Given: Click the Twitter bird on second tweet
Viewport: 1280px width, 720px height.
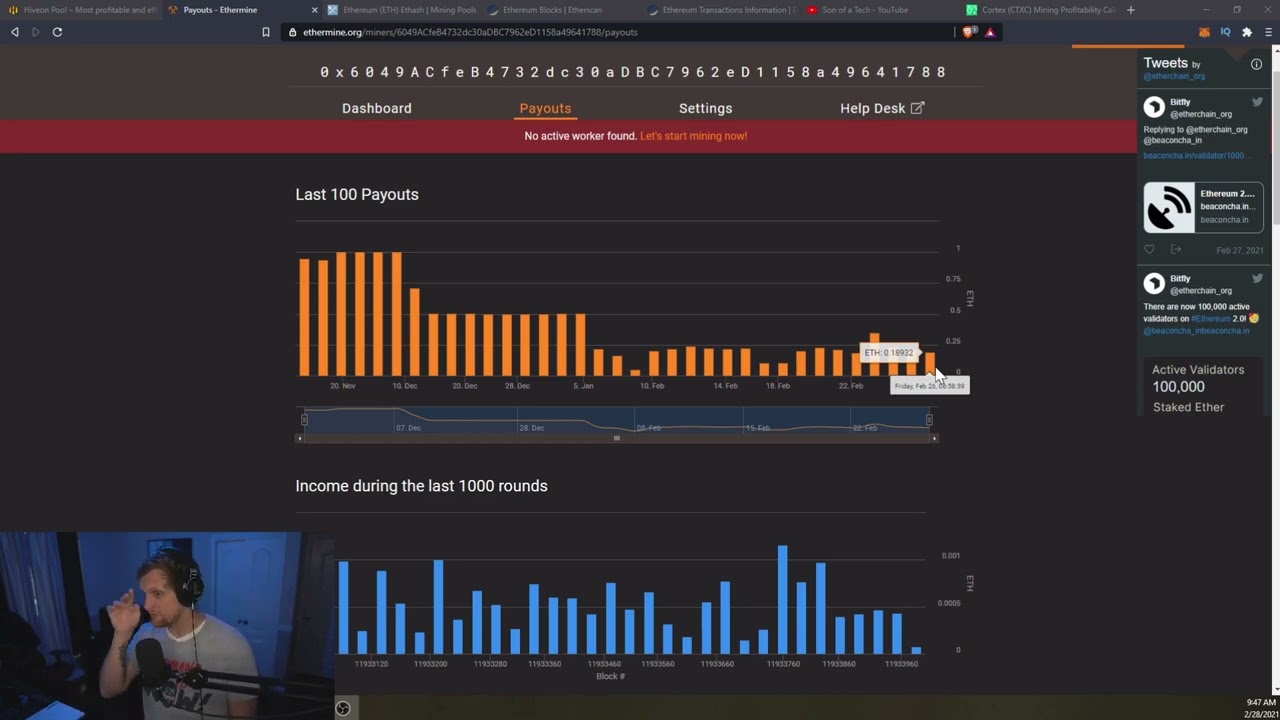Looking at the screenshot, I should [x=1257, y=278].
